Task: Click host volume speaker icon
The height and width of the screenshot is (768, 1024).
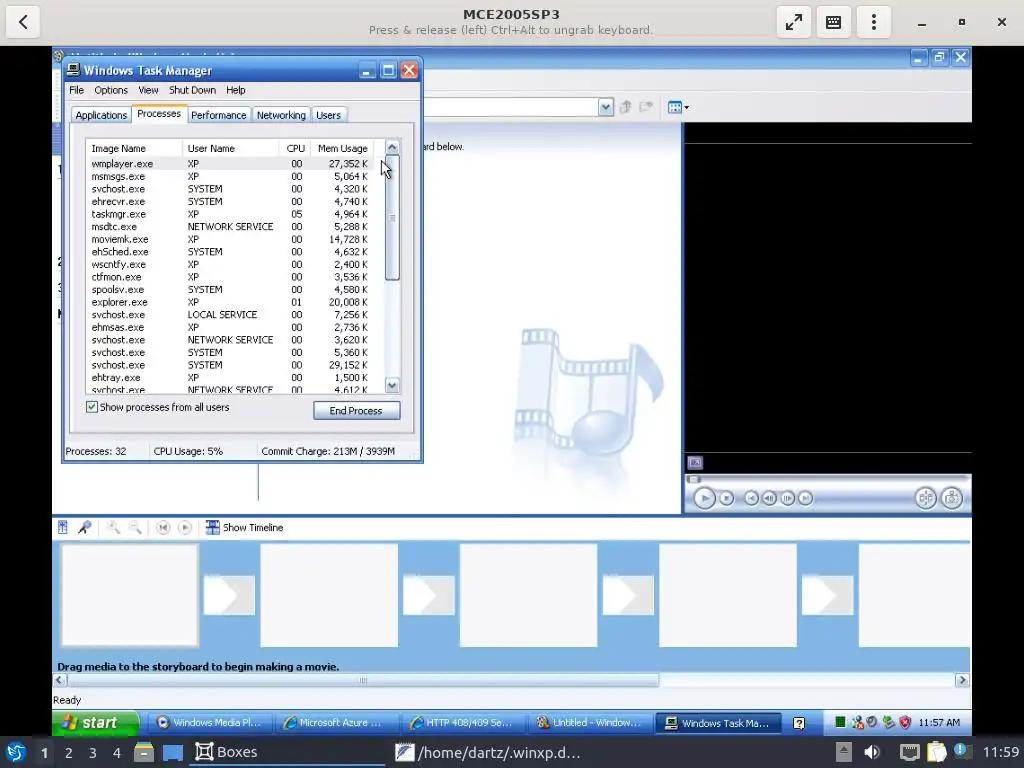Action: pyautogui.click(x=872, y=752)
